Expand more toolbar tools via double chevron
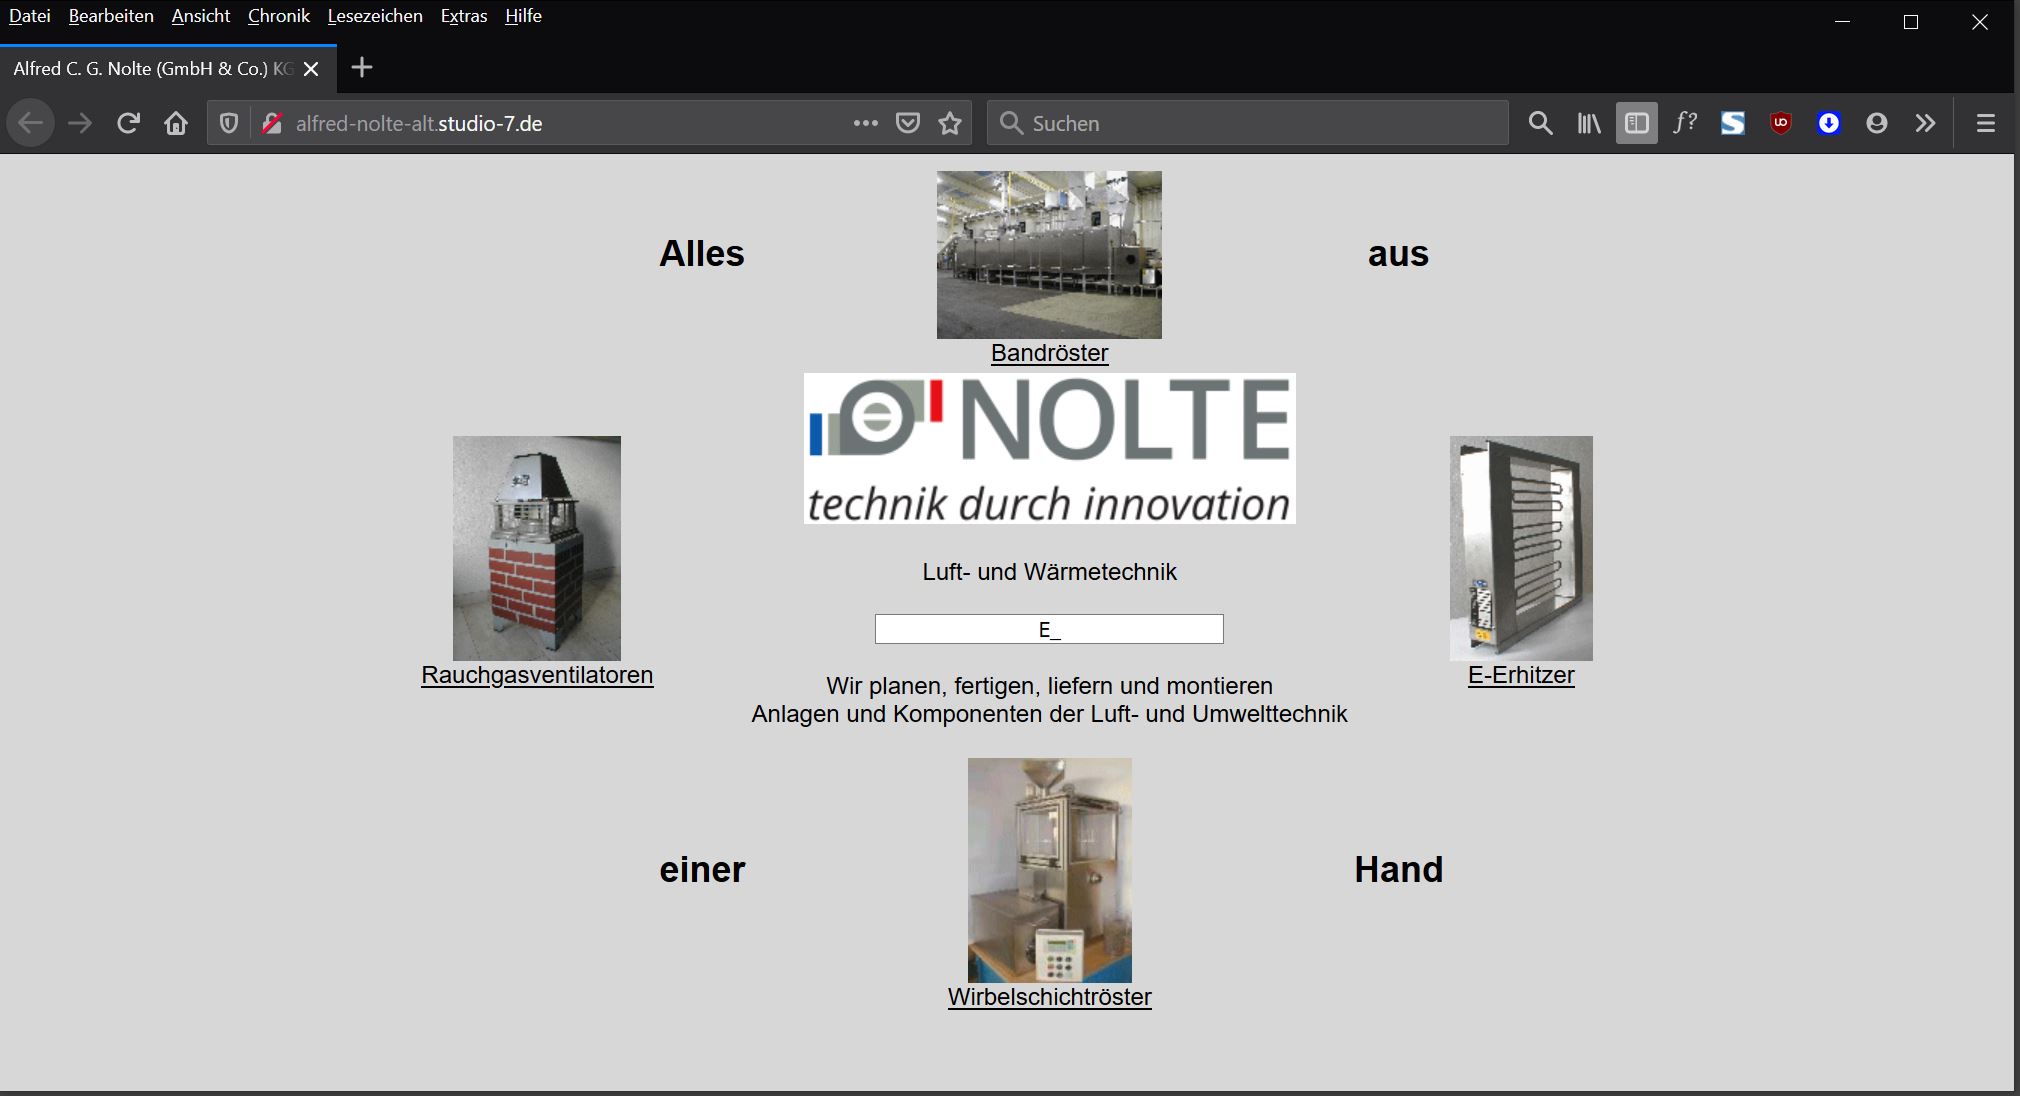Image resolution: width=2020 pixels, height=1096 pixels. (x=1925, y=123)
